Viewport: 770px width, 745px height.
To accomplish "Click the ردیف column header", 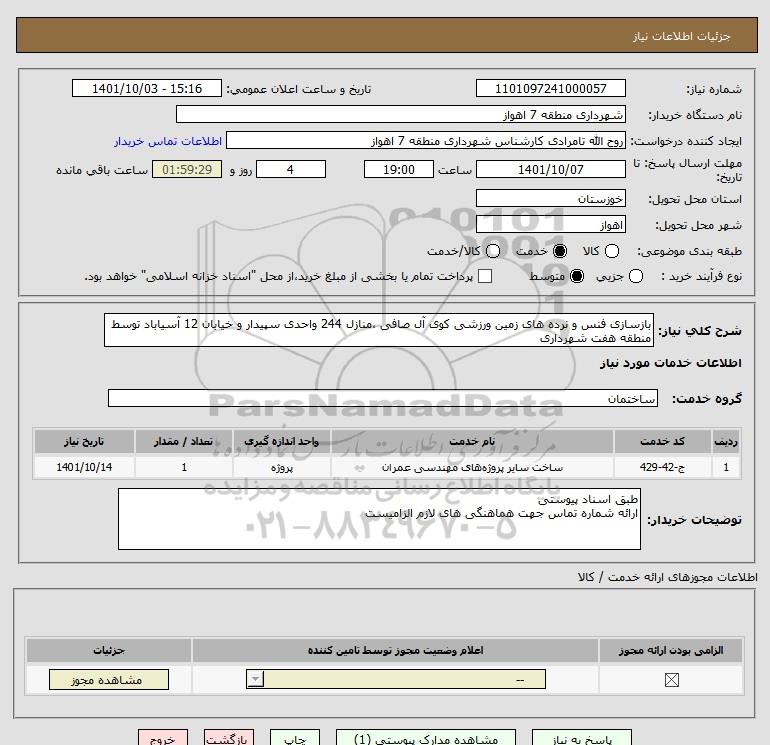I will [x=726, y=441].
